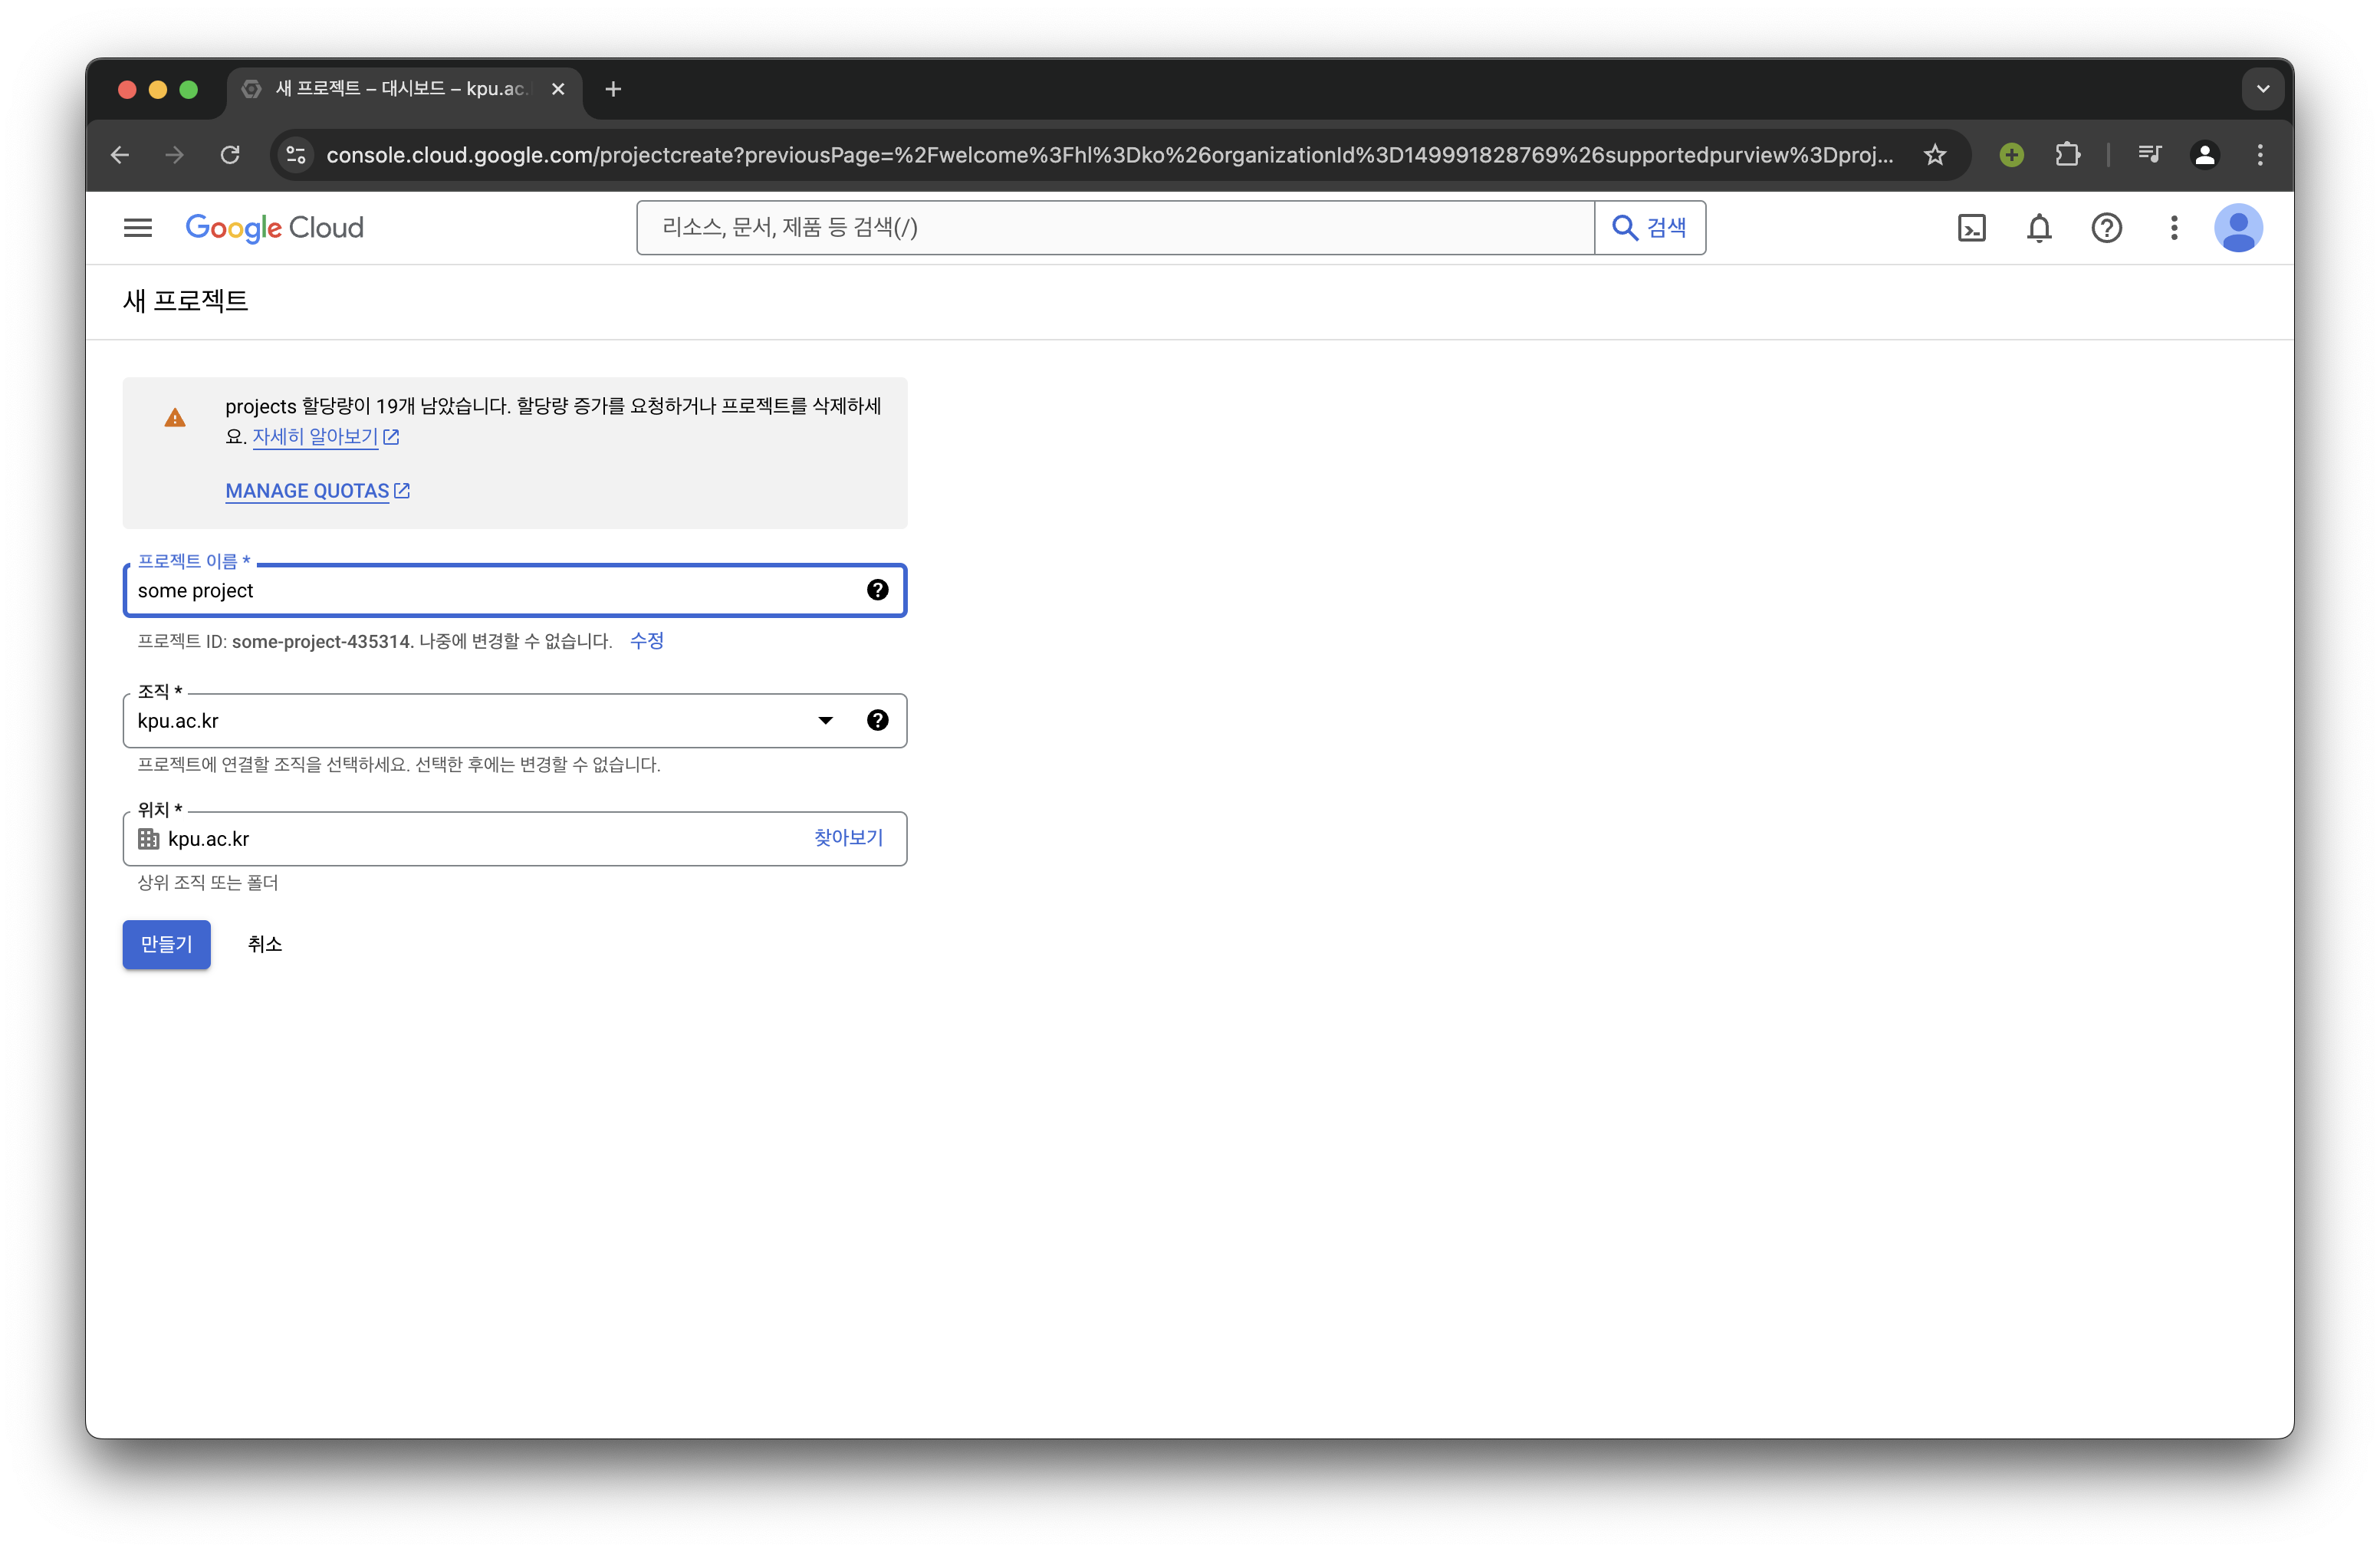2380x1552 pixels.
Task: Reload the page
Action: tap(230, 155)
